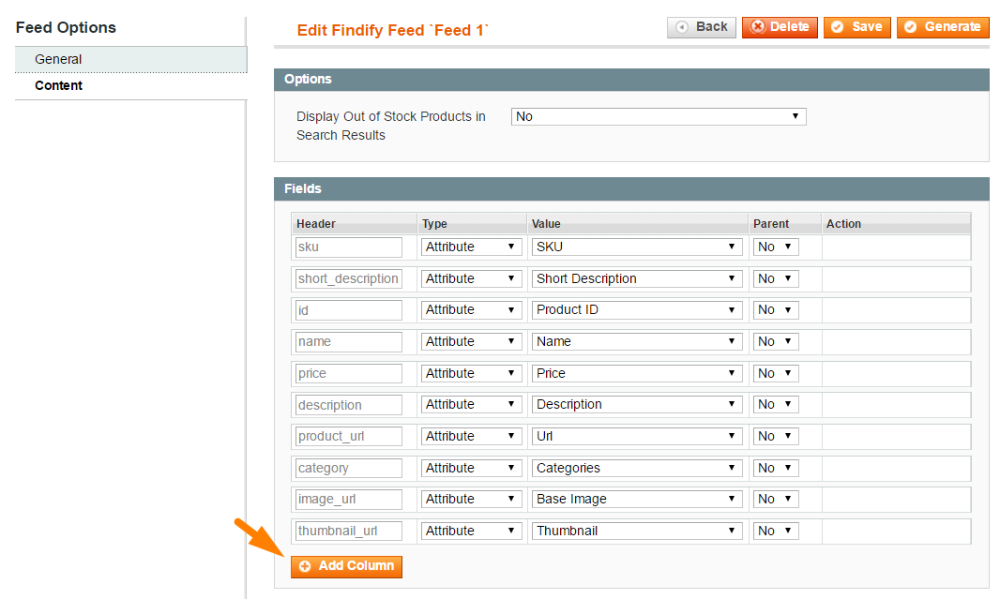Click the Fields section header
1000x599 pixels.
click(x=631, y=189)
